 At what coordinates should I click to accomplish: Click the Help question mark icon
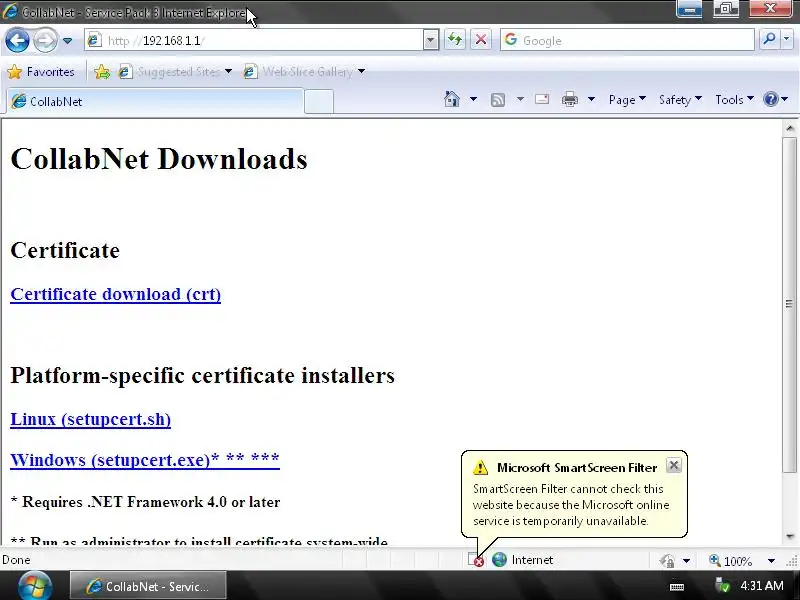[771, 99]
